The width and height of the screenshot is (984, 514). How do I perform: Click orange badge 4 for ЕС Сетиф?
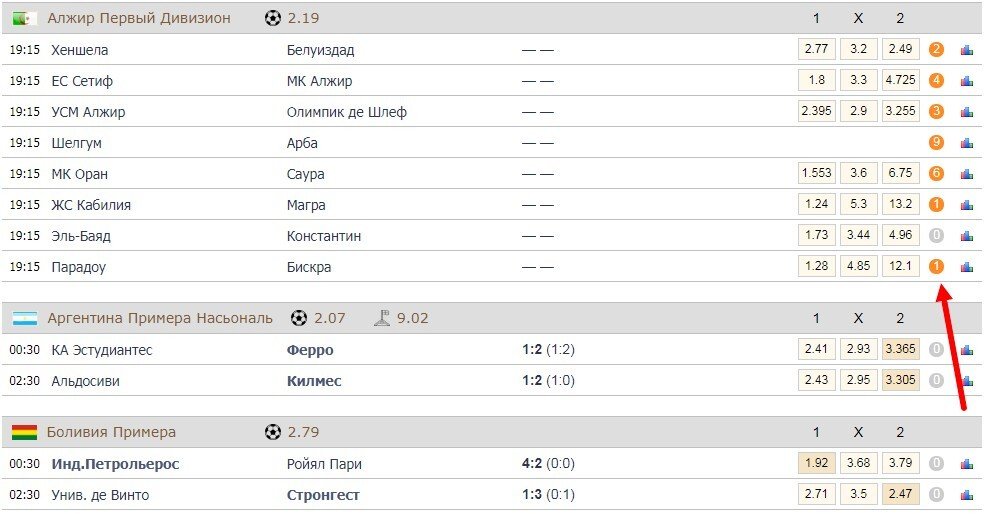[x=936, y=81]
